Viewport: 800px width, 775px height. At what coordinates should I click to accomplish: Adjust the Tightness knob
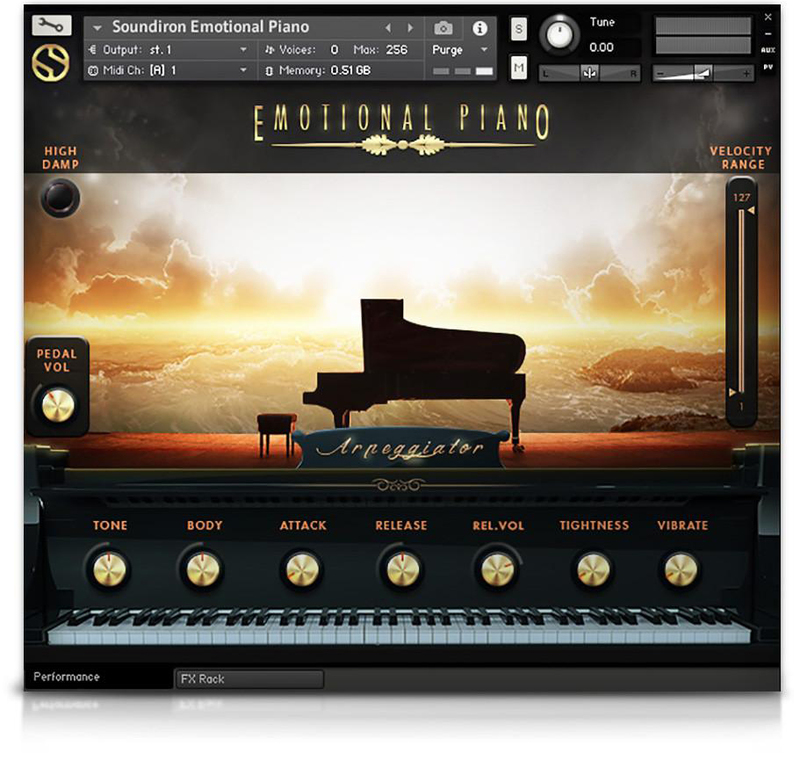click(x=593, y=569)
